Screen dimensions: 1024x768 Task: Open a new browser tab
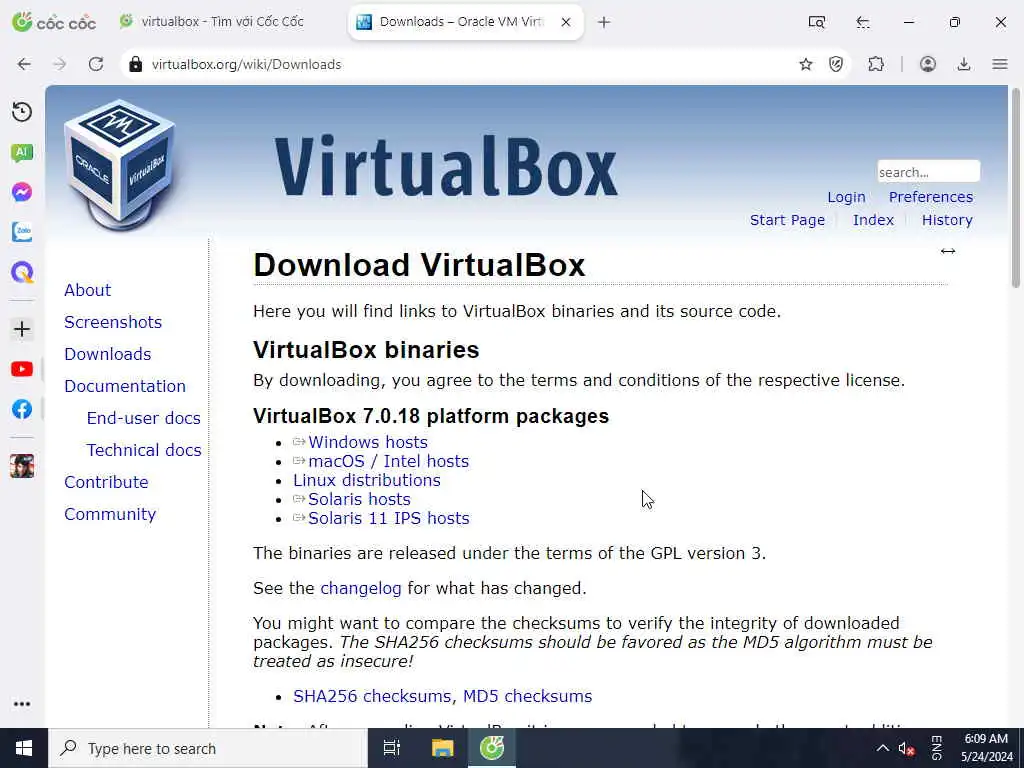pyautogui.click(x=604, y=22)
